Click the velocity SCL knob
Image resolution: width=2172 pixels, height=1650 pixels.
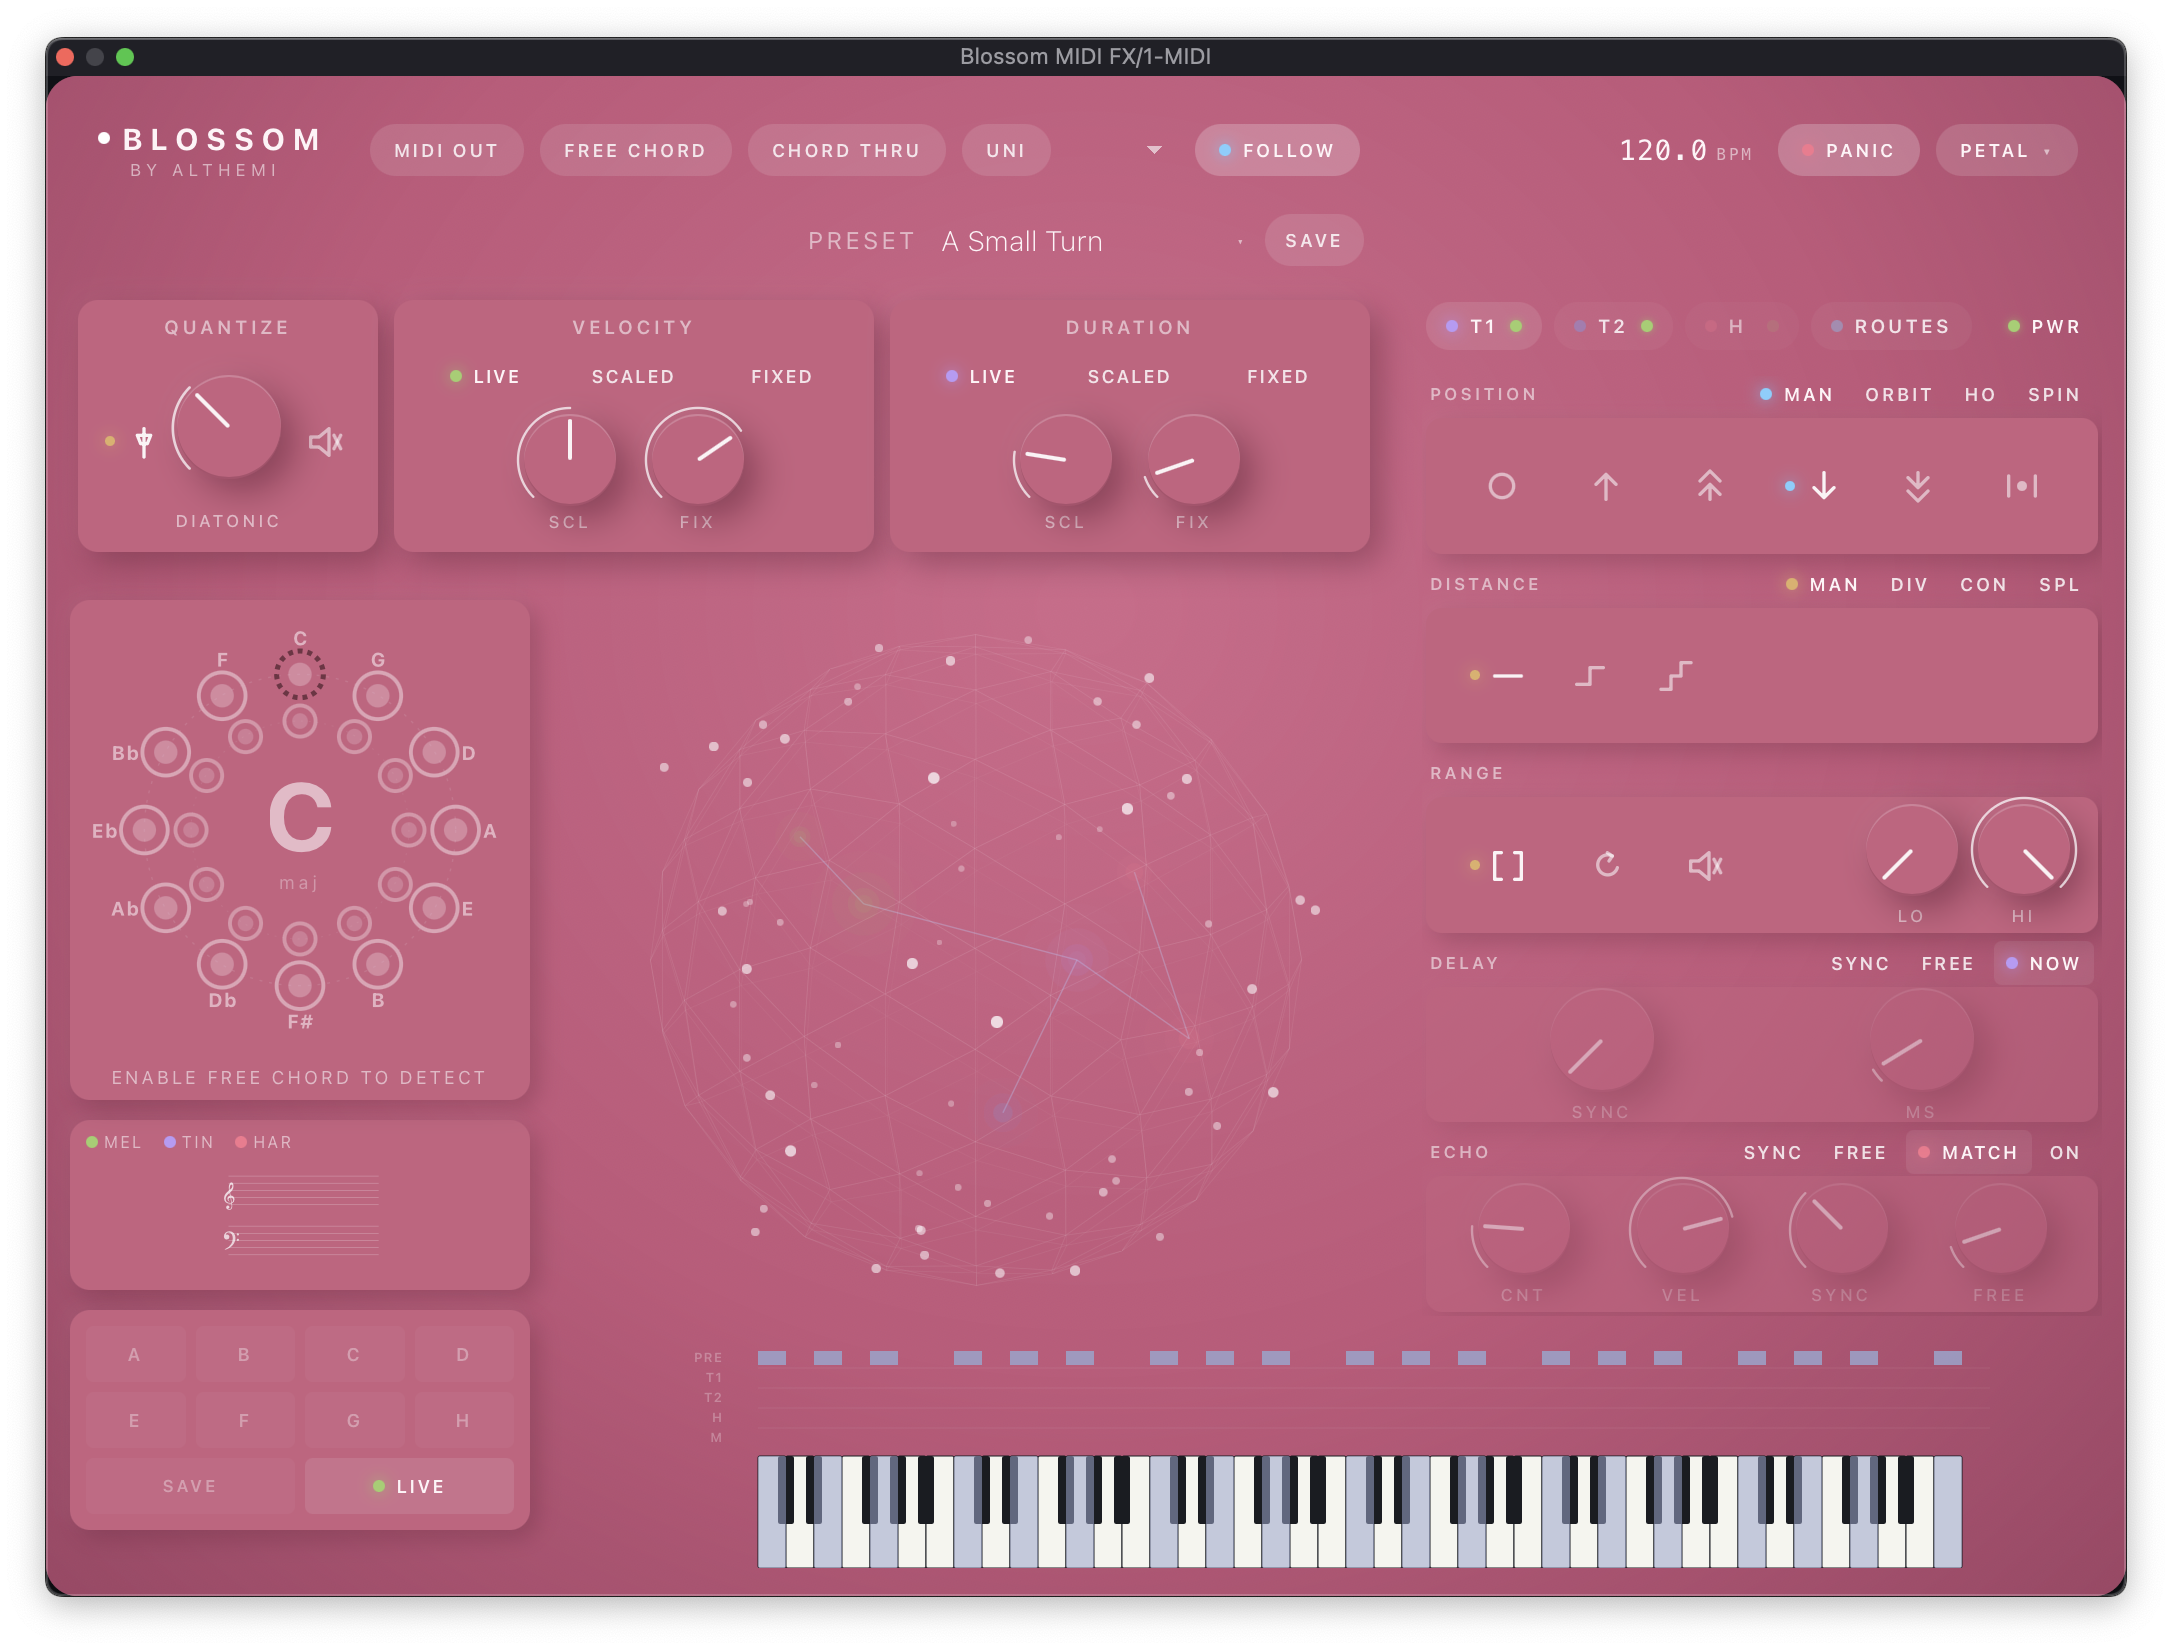tap(569, 458)
